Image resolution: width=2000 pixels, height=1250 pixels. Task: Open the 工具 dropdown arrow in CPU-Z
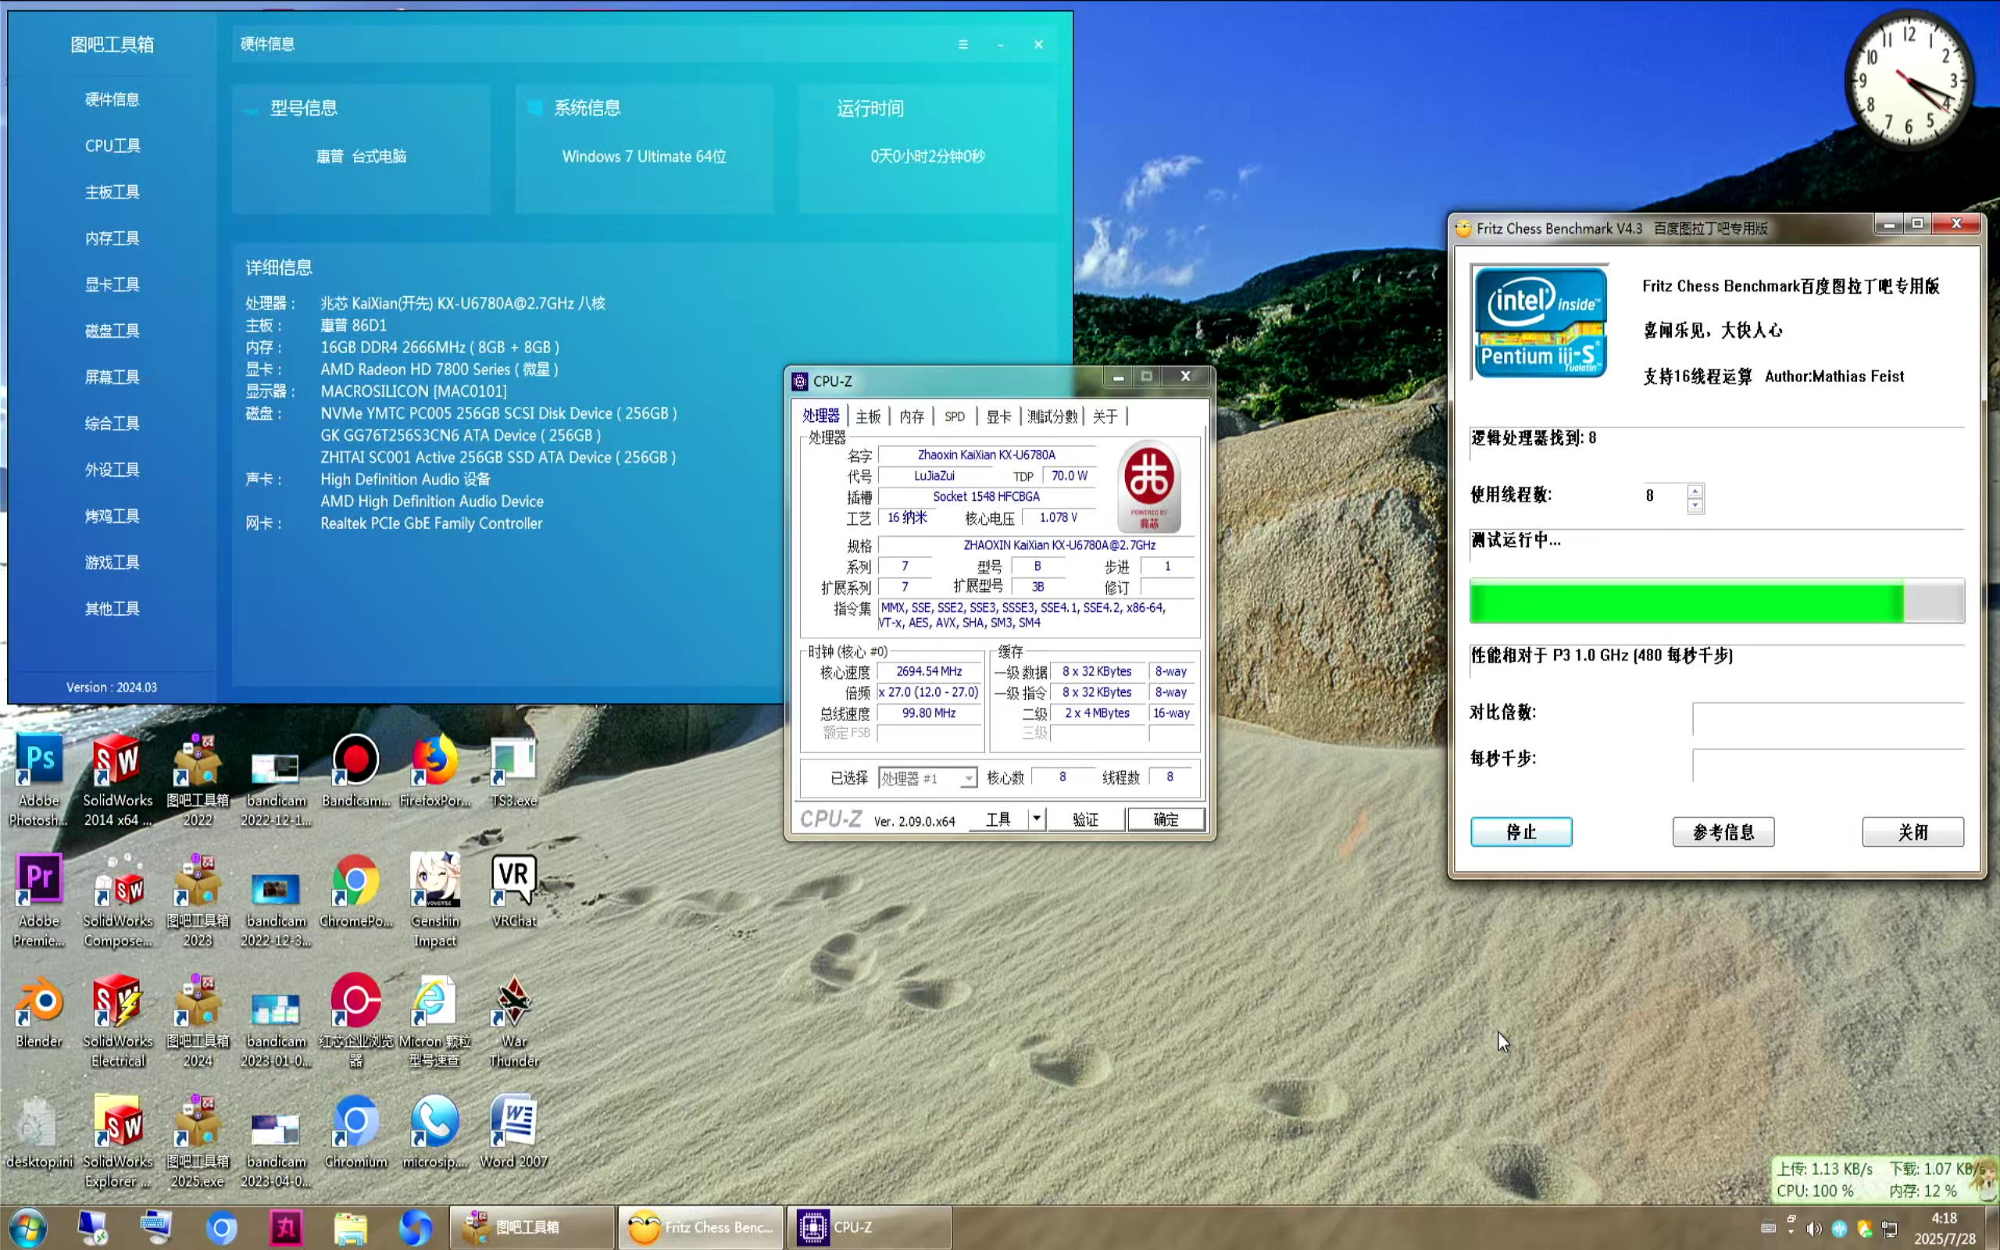click(1036, 819)
